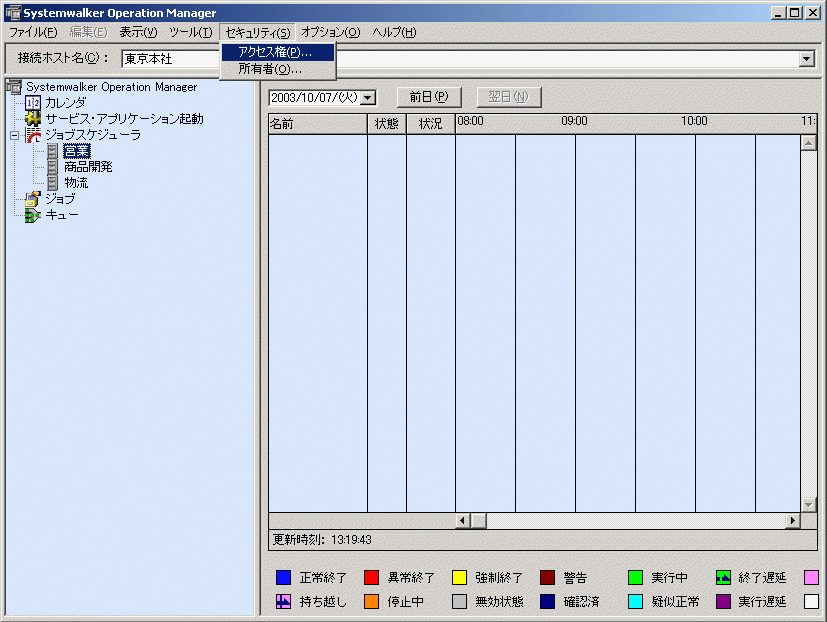Image resolution: width=827 pixels, height=622 pixels.
Task: Click the navy 確認済 legend swatch
Action: [x=547, y=601]
